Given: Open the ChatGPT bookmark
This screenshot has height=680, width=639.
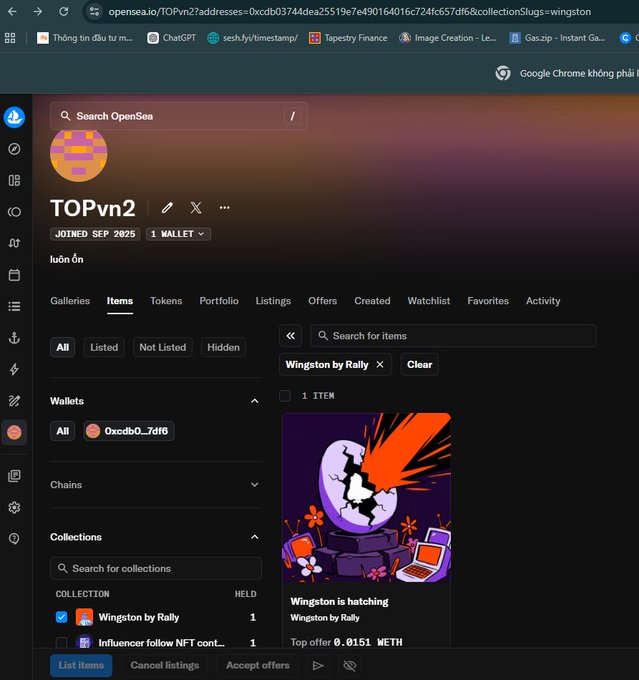Looking at the screenshot, I should tap(171, 38).
